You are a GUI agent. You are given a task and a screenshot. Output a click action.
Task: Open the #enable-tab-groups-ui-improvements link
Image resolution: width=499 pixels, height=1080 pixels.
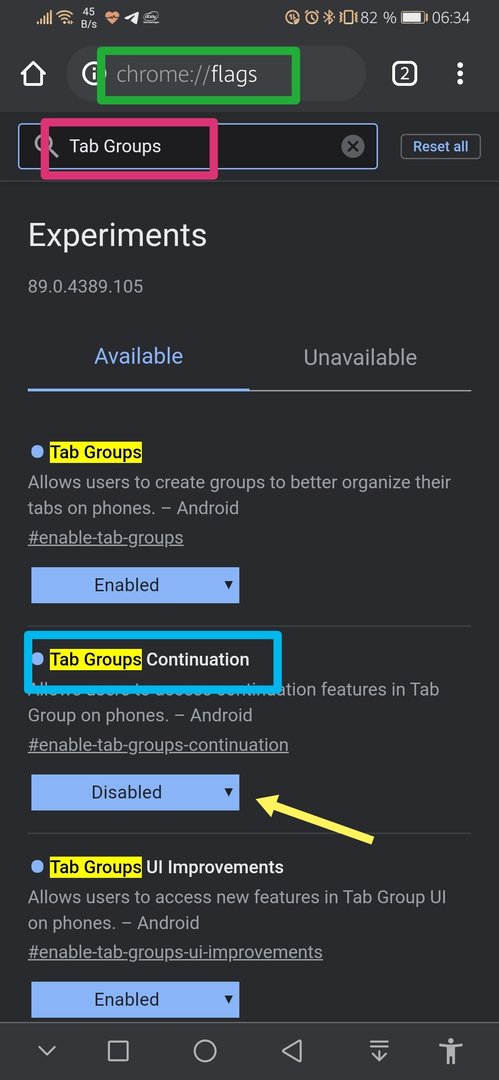(x=175, y=952)
